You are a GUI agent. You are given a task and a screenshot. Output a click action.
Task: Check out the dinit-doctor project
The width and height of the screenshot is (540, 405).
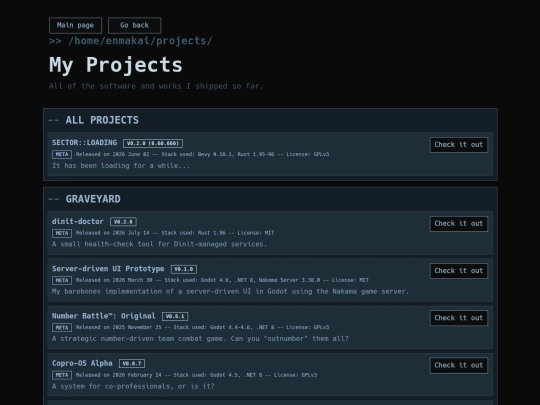(x=459, y=224)
